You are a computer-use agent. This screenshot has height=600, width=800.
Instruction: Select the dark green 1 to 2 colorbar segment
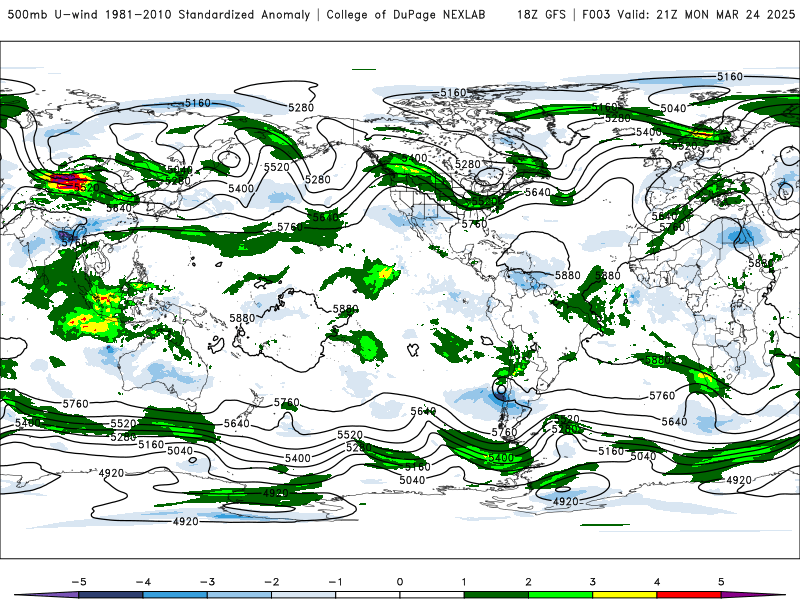[496, 595]
